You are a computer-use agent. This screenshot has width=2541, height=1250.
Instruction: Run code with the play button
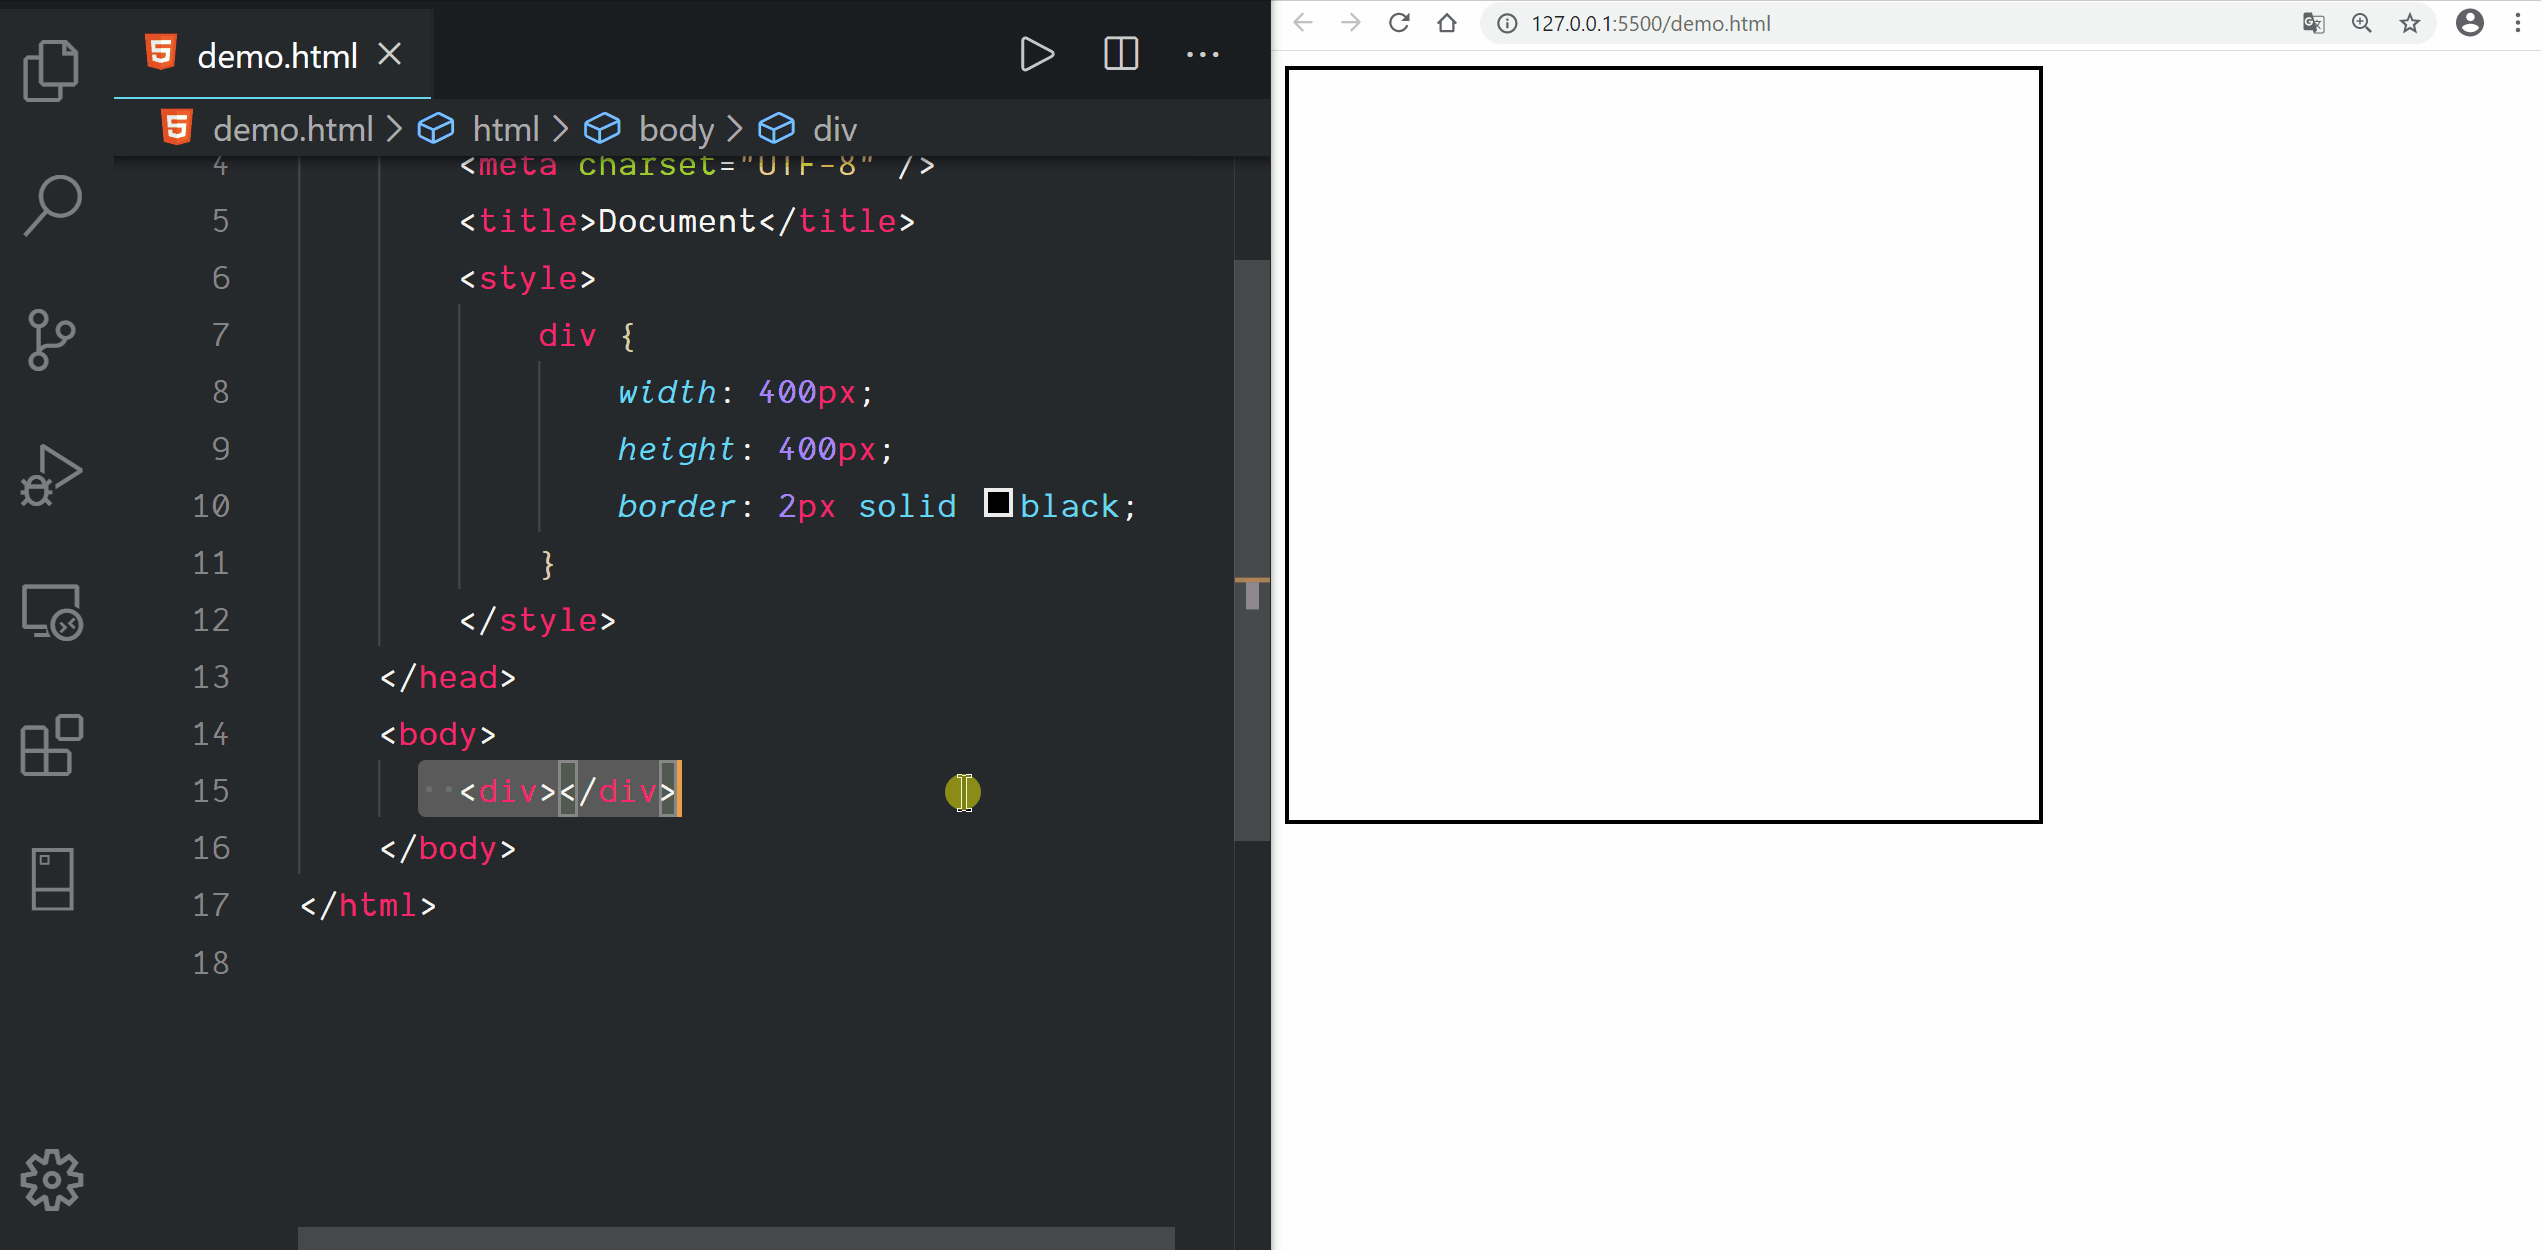click(x=1037, y=54)
